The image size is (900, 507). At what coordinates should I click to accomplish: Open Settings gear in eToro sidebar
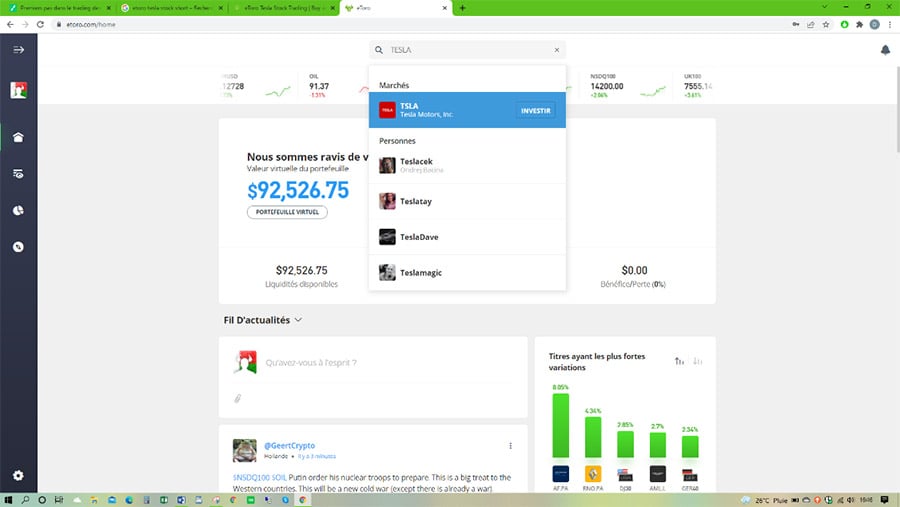18,475
